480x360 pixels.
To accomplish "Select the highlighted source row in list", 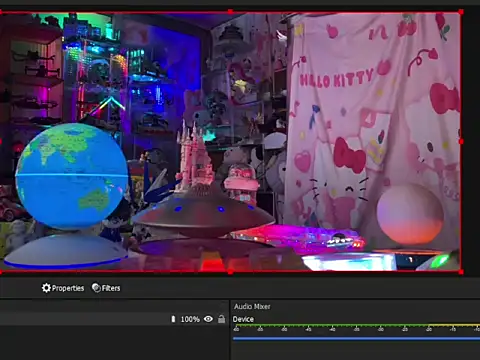I will click(x=113, y=319).
